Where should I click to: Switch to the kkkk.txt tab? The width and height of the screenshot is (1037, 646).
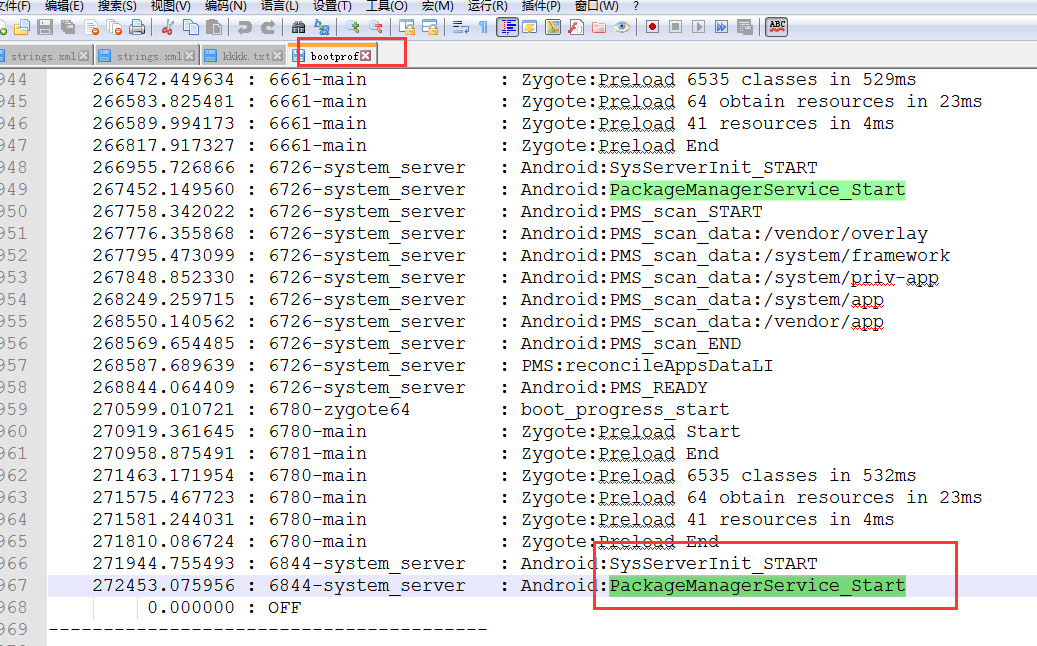[245, 56]
